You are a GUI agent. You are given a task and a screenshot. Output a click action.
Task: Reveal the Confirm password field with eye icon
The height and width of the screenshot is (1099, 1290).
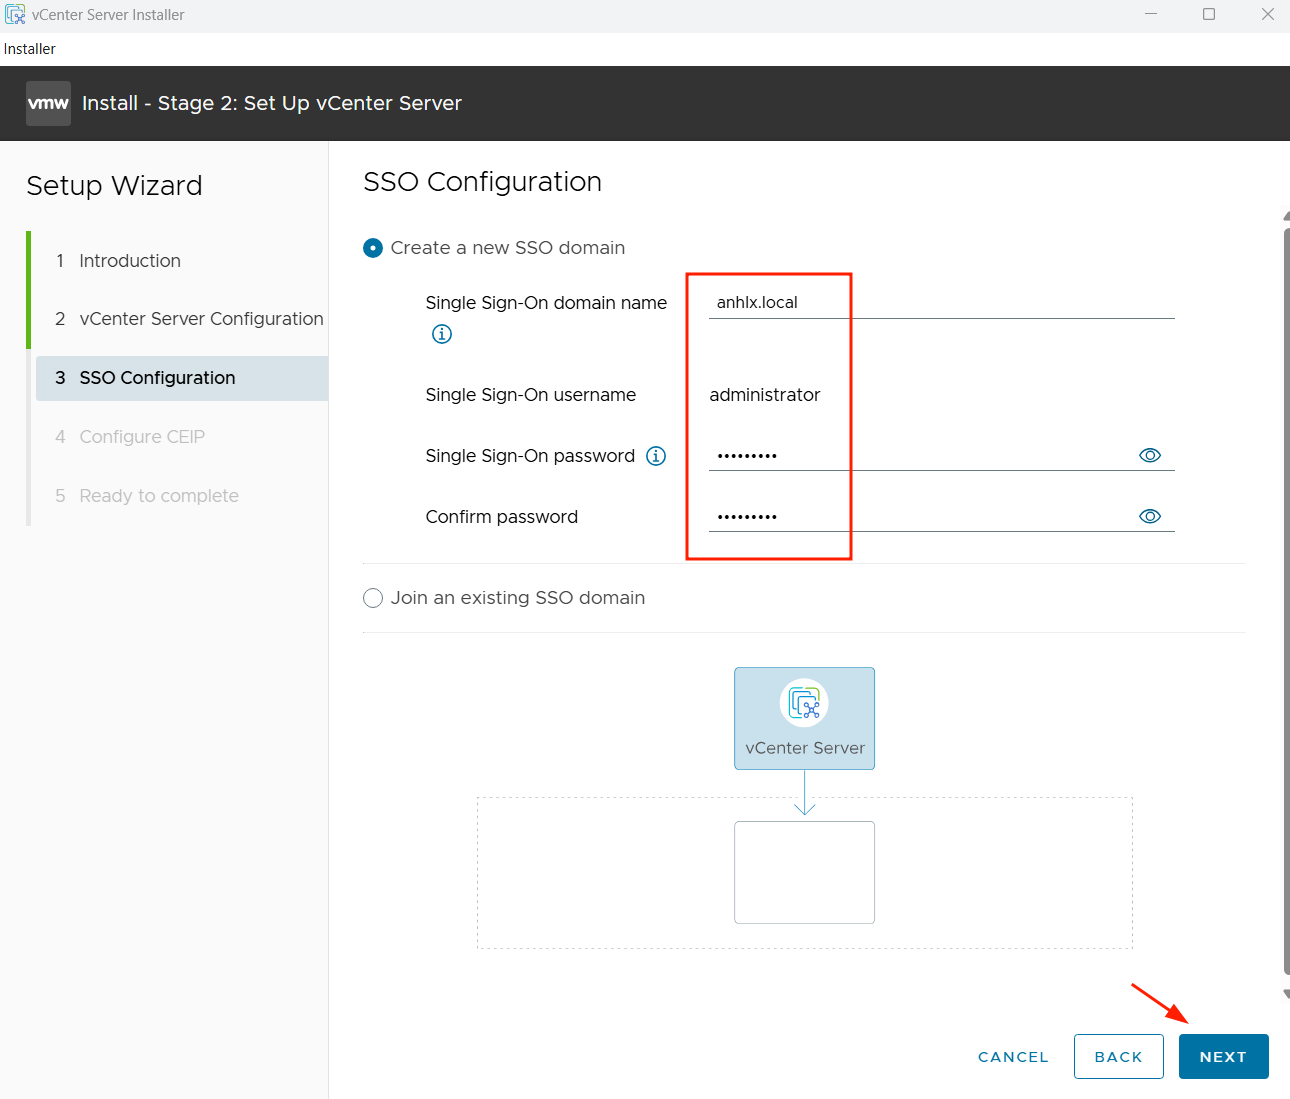tap(1150, 516)
